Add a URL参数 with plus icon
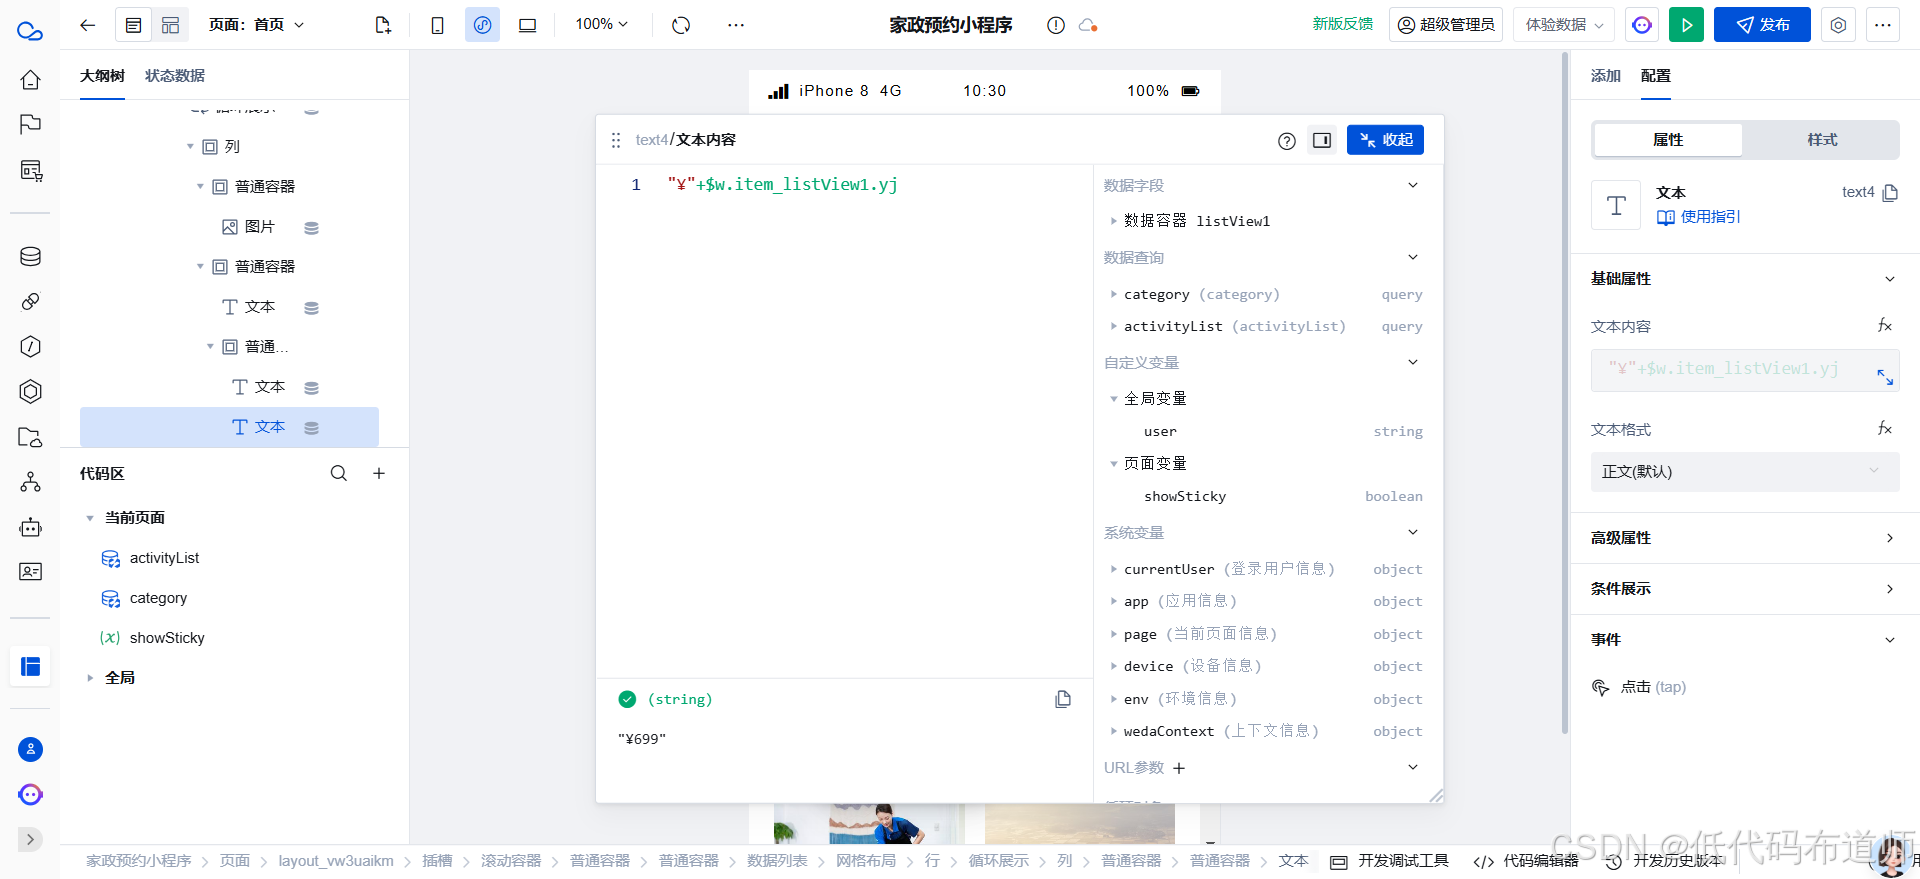The width and height of the screenshot is (1920, 879). click(1179, 768)
